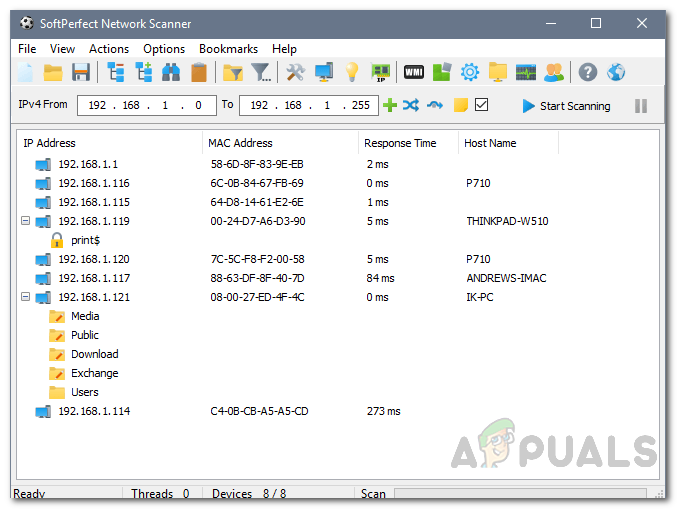Open help with question mark icon
The width and height of the screenshot is (677, 509).
(x=588, y=72)
